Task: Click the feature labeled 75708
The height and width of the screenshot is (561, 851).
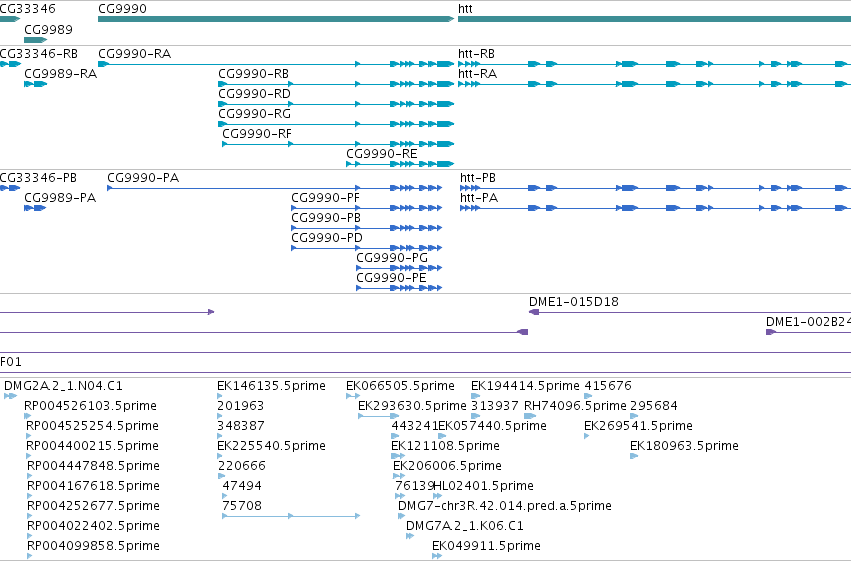Action: coord(291,516)
